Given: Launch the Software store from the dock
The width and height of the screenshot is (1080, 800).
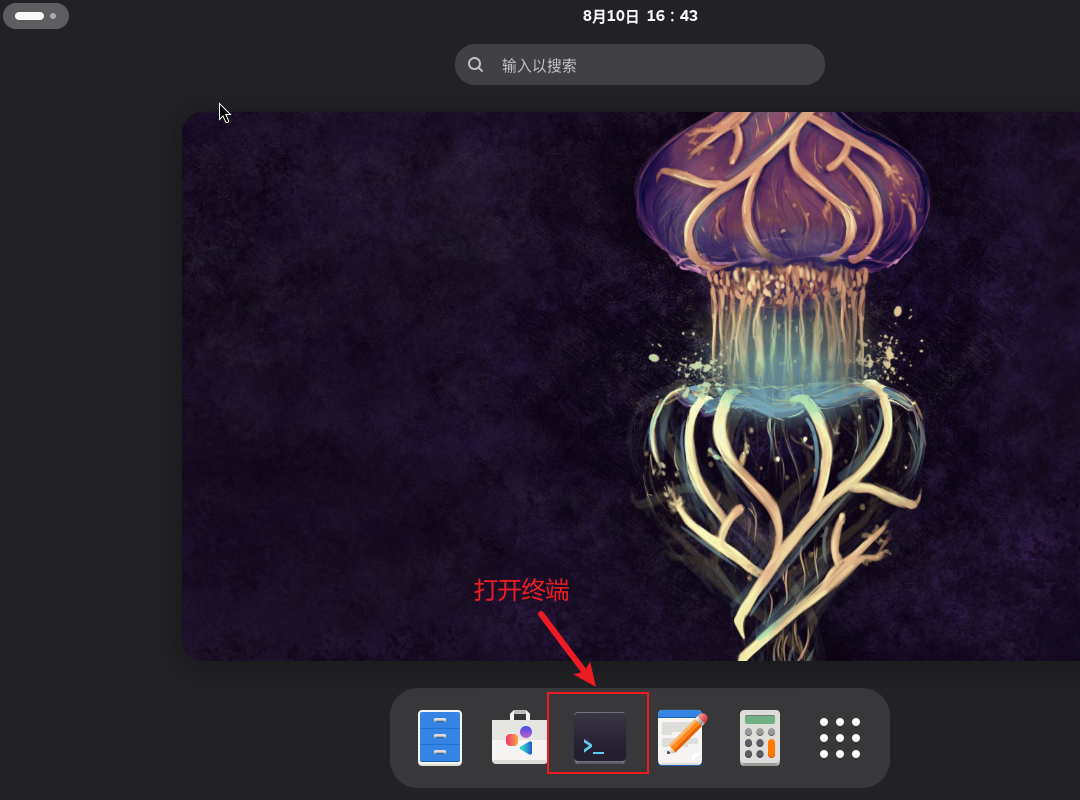Looking at the screenshot, I should [x=520, y=737].
